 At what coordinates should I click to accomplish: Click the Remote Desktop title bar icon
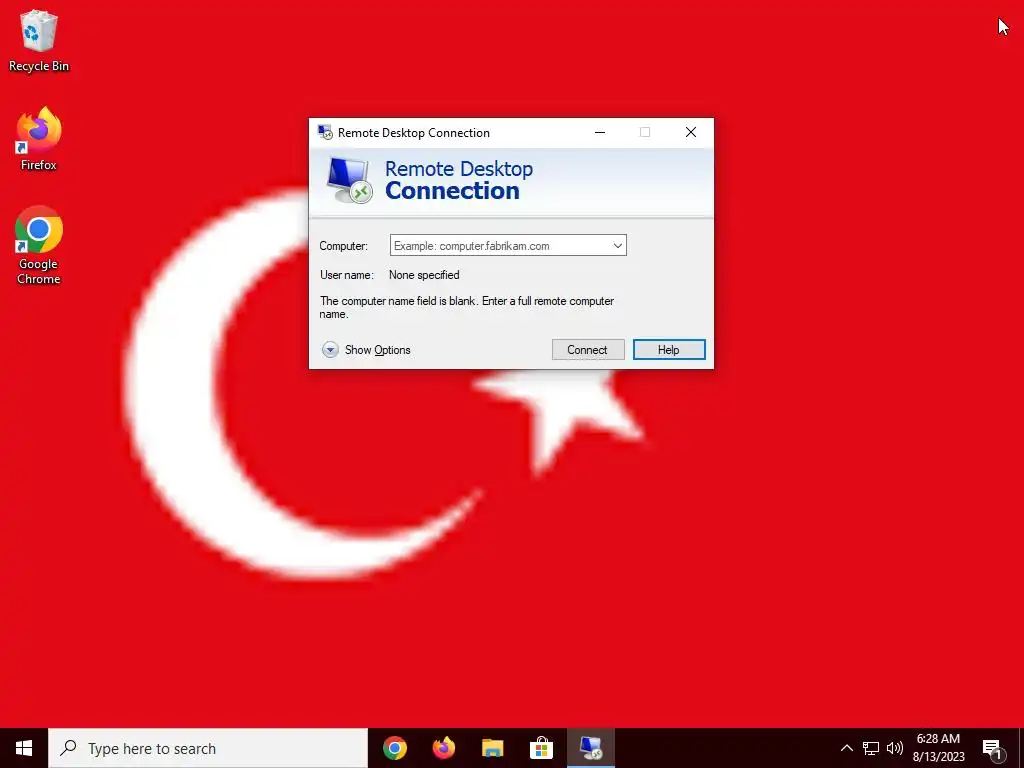325,133
